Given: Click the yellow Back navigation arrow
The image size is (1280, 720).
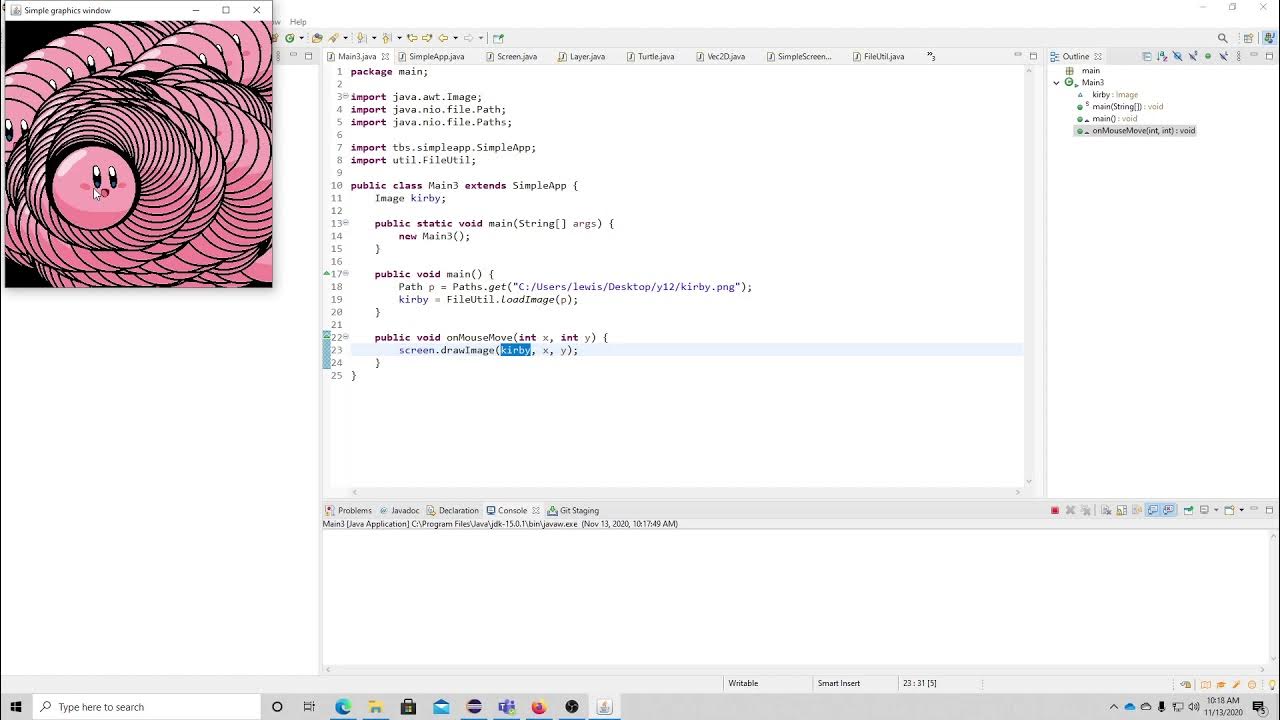Looking at the screenshot, I should (443, 38).
